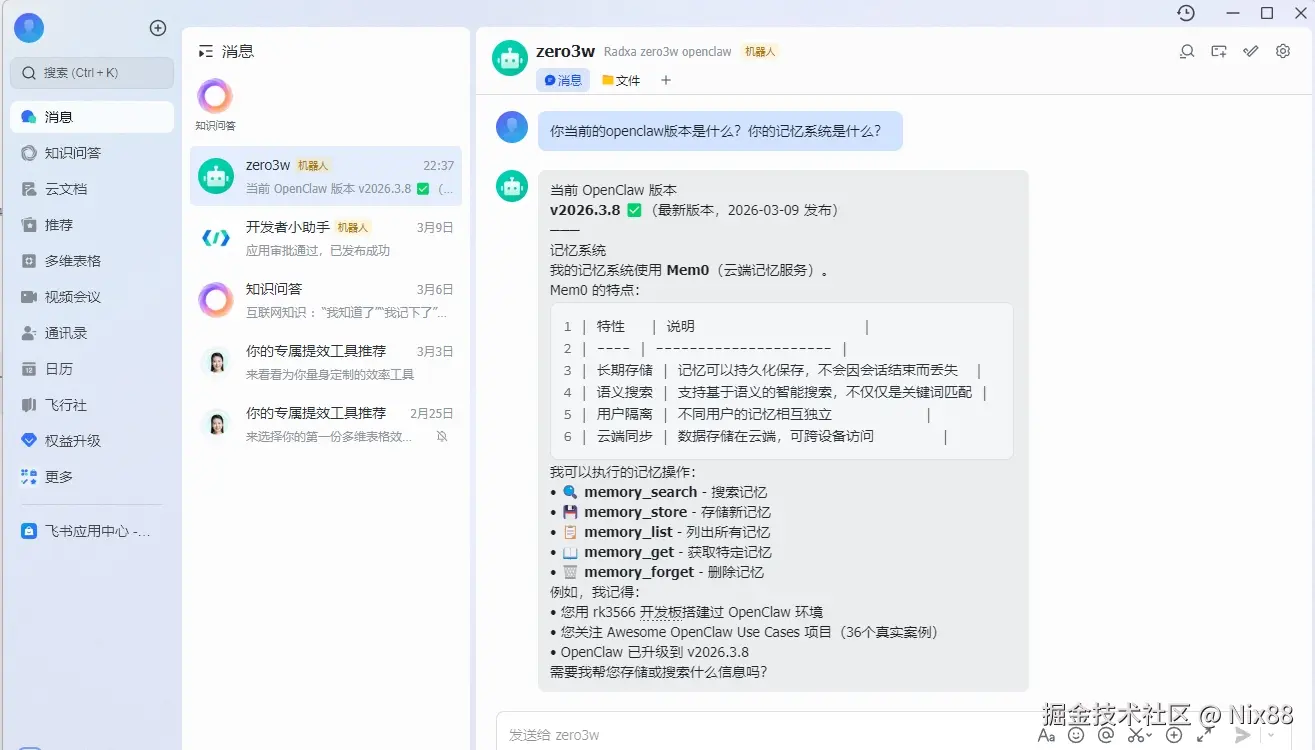Click the v2026.3.8 version text in reply
This screenshot has height=750, width=1315.
pos(585,210)
